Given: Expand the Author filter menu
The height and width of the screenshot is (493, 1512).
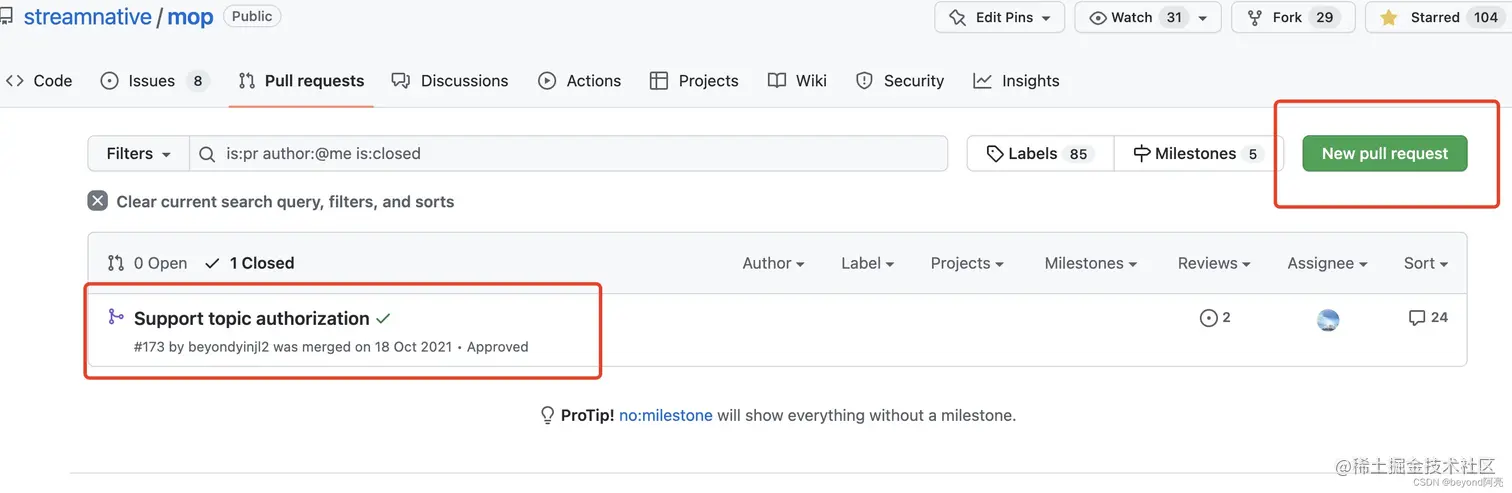Looking at the screenshot, I should [773, 263].
